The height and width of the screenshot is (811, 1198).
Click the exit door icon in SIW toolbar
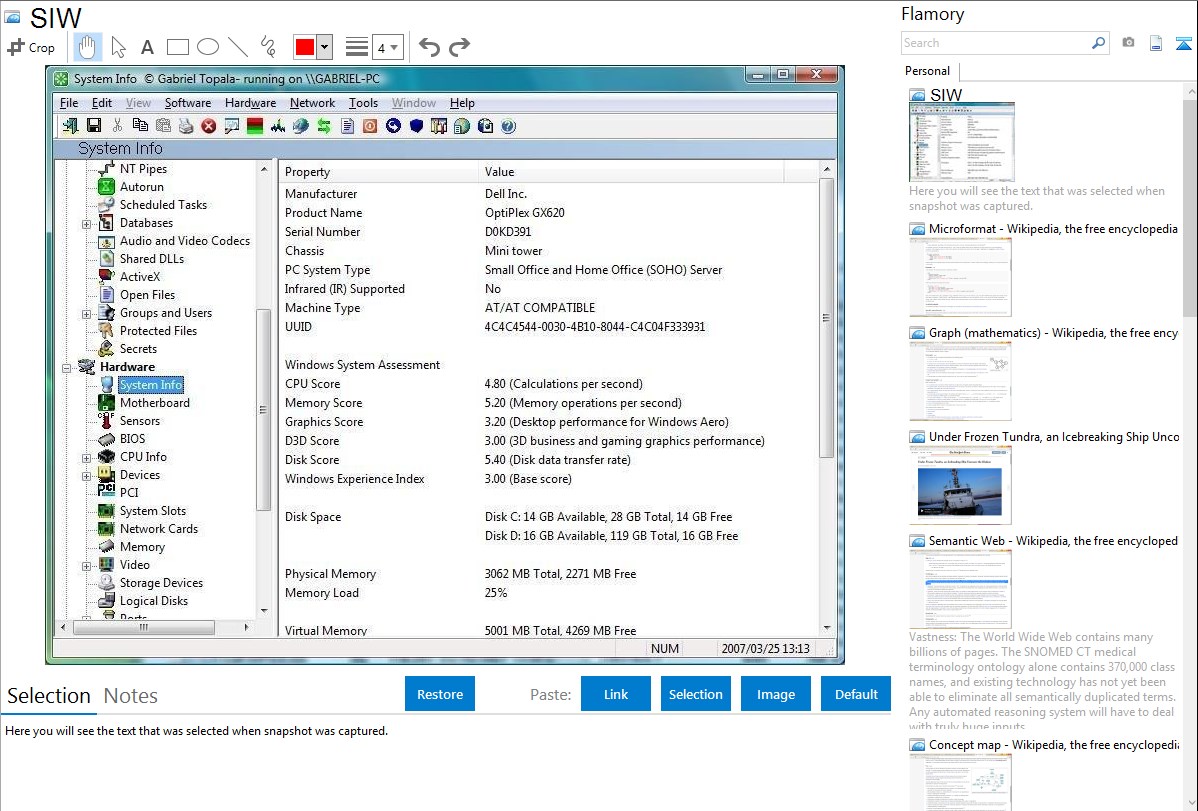(x=70, y=126)
